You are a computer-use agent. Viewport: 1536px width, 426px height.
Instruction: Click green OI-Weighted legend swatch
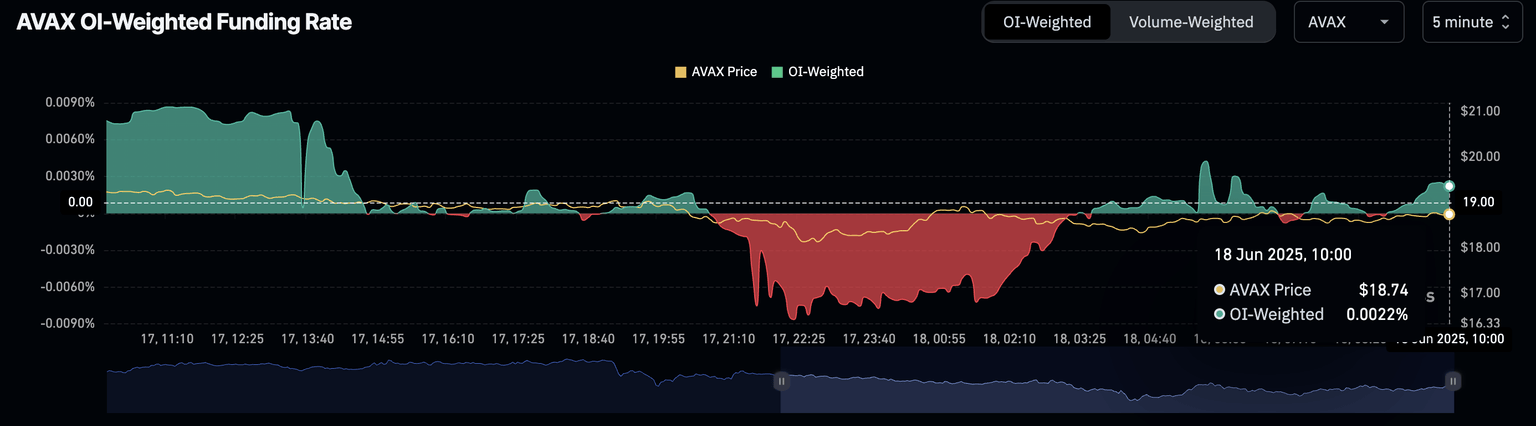tap(776, 72)
